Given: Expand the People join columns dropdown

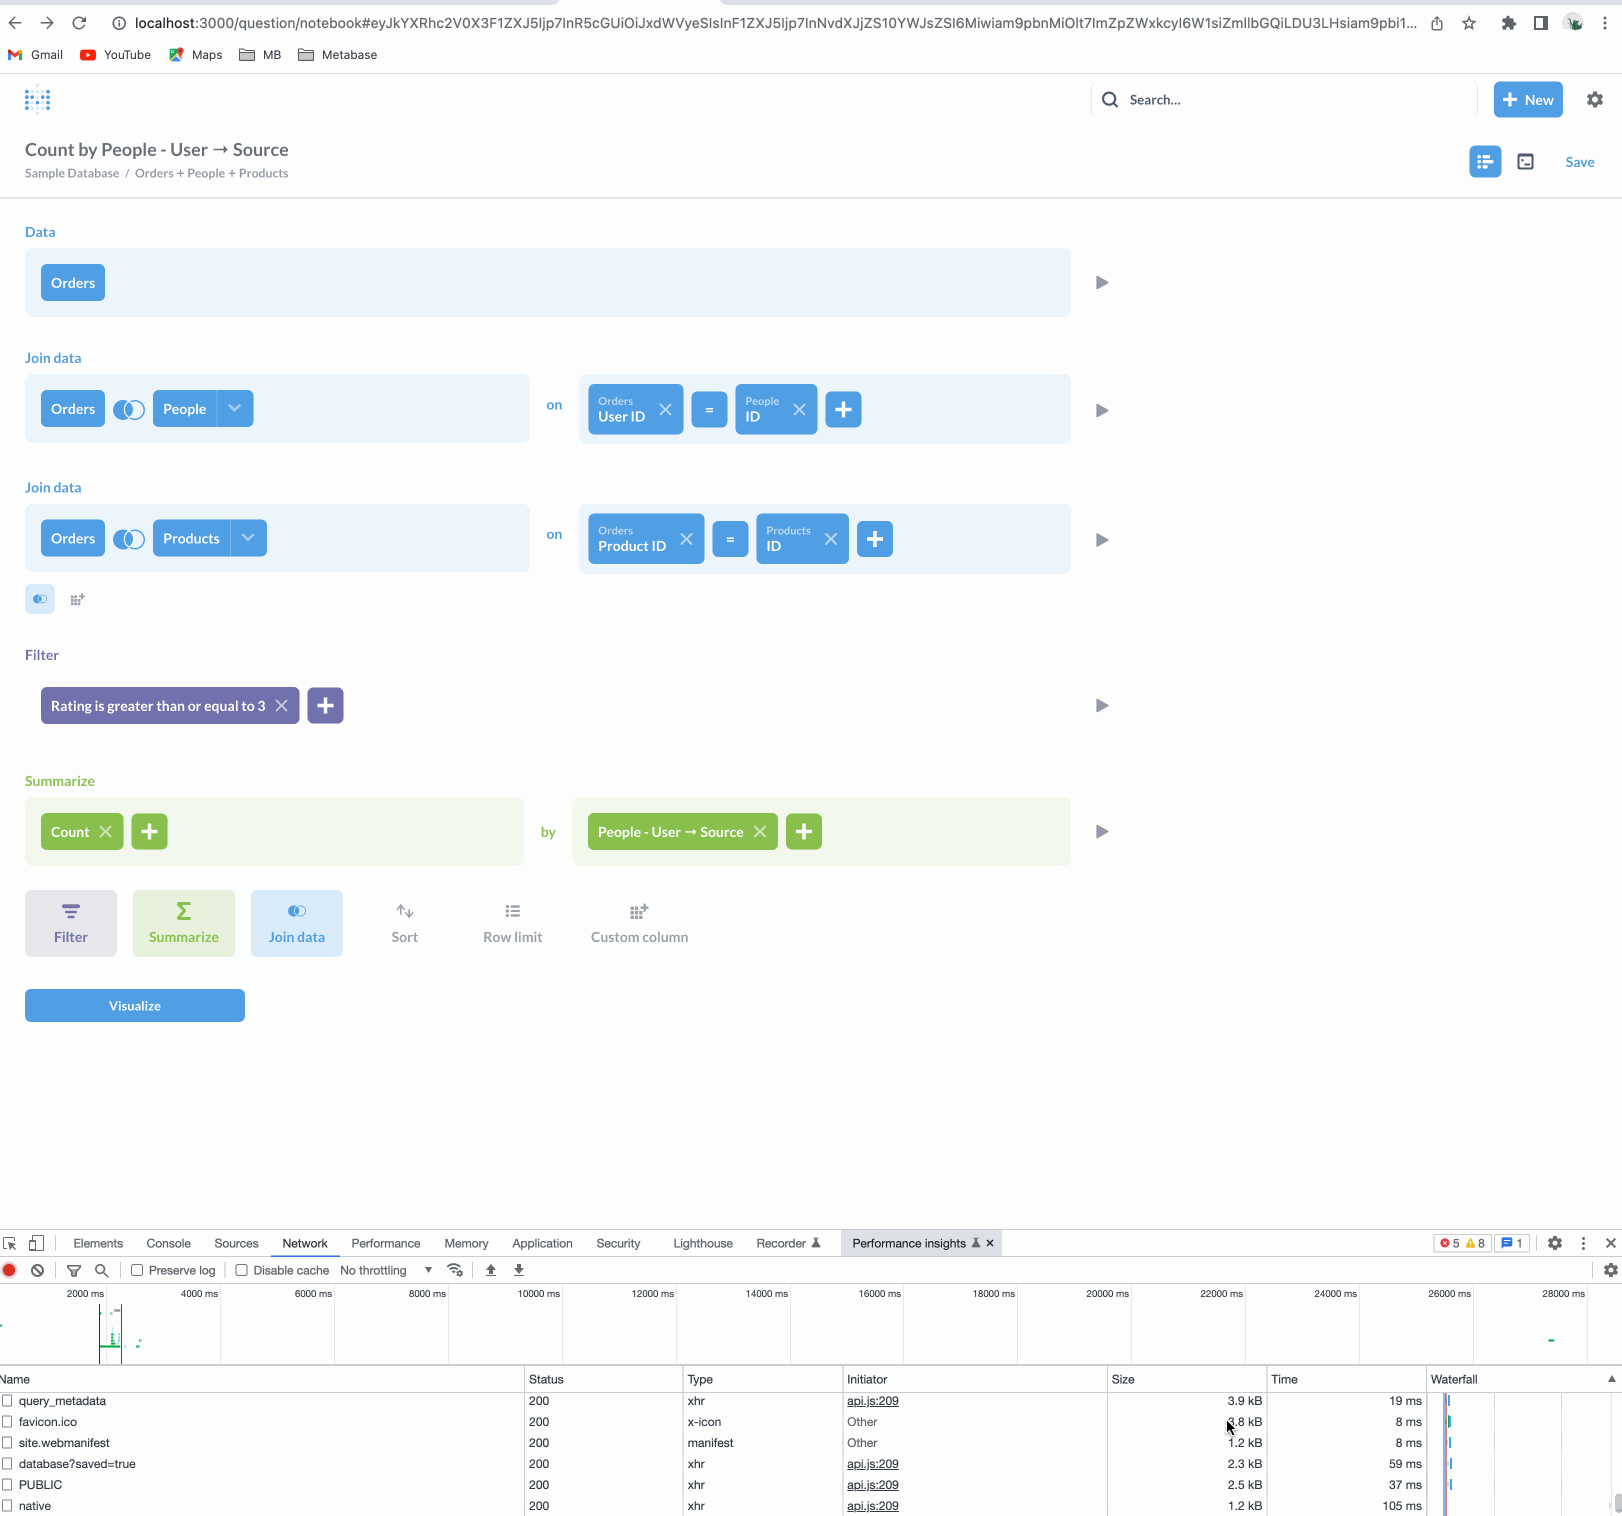Looking at the screenshot, I should pos(235,409).
